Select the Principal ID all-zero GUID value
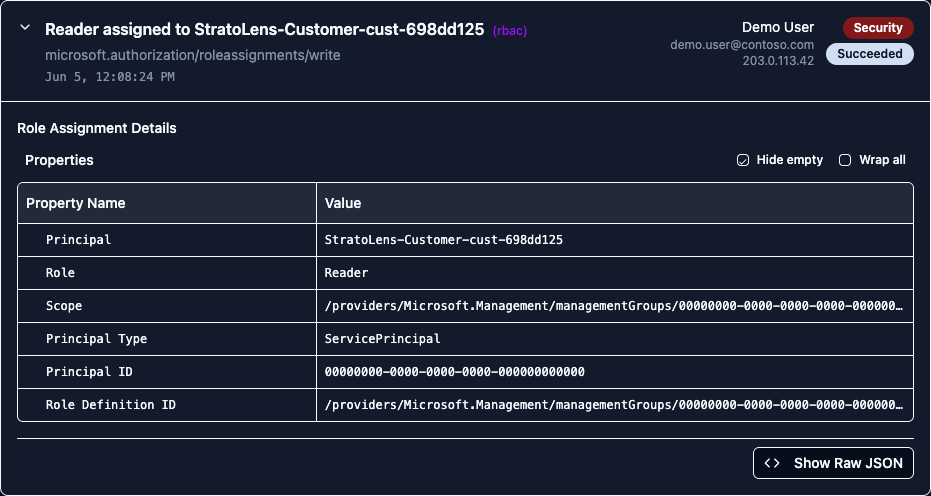Screen dimensions: 931x496 (615, 372)
